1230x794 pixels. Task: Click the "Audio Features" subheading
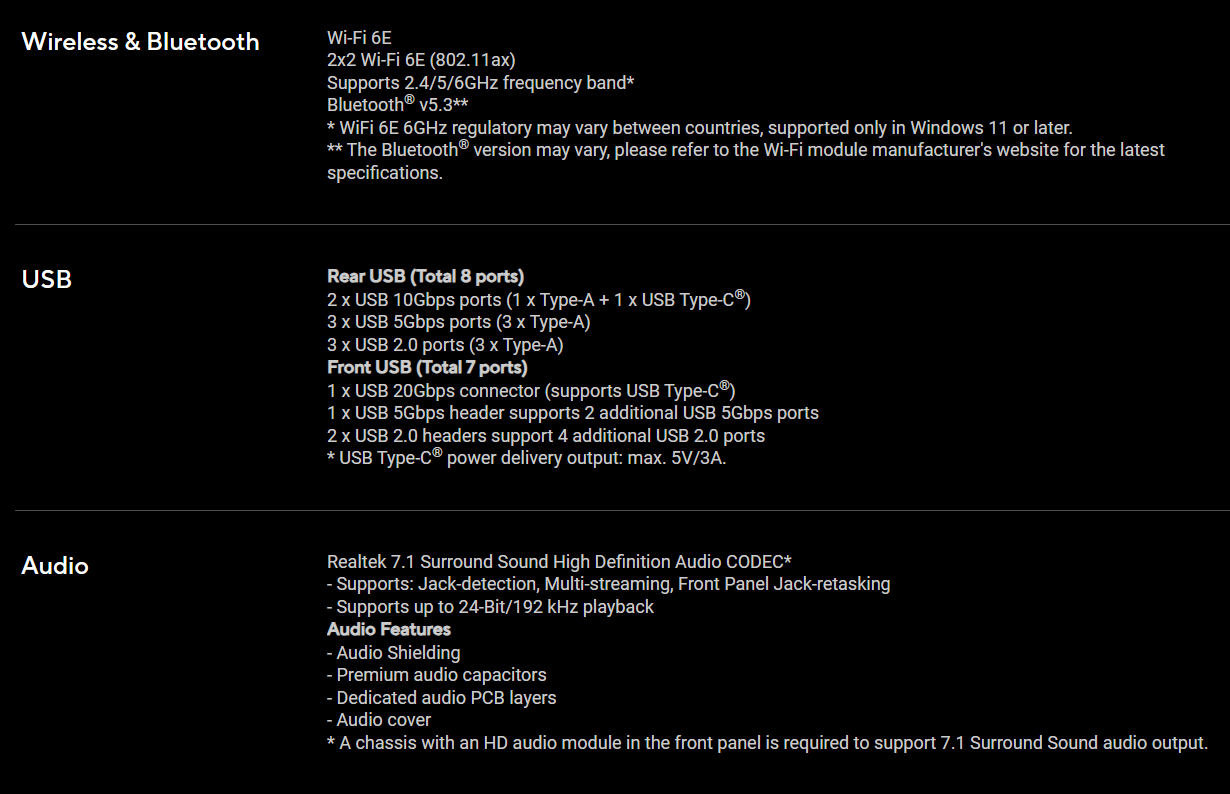coord(389,629)
